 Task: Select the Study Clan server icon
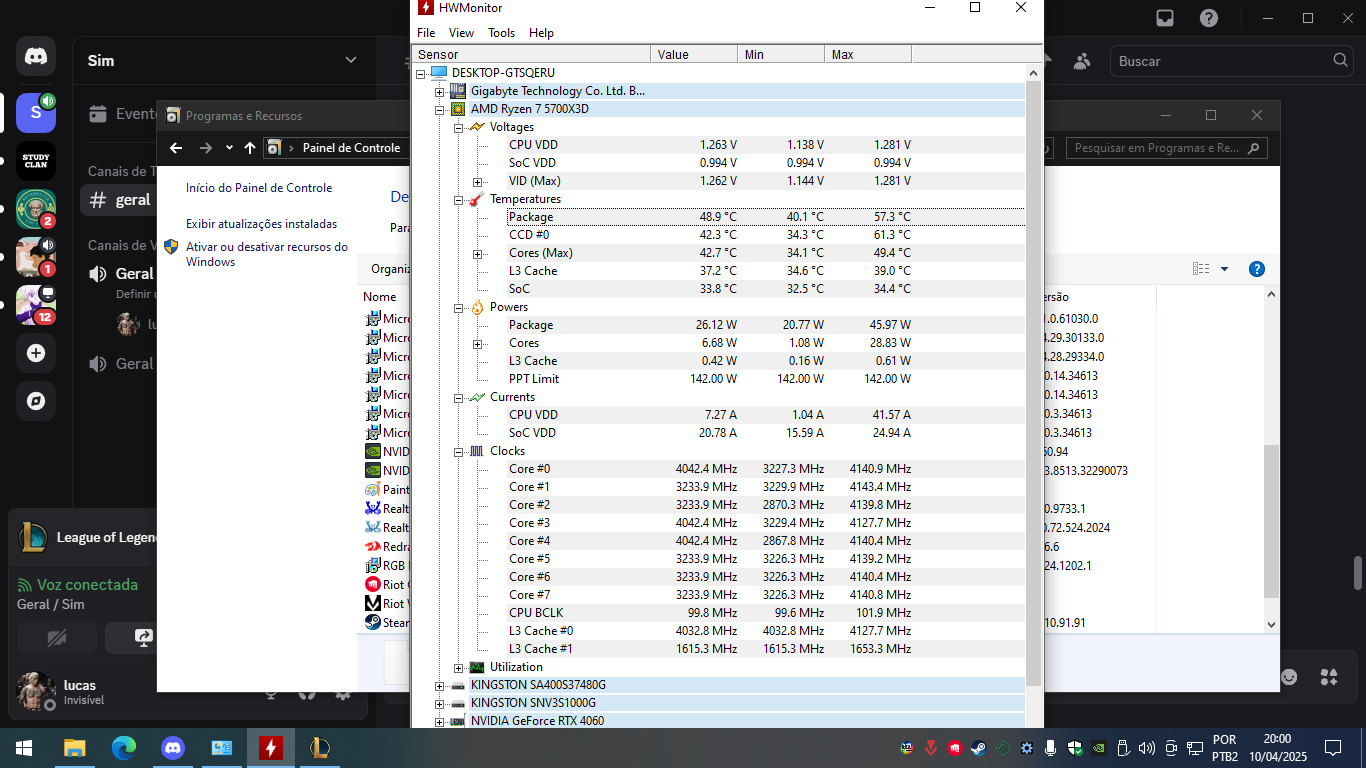(x=36, y=161)
